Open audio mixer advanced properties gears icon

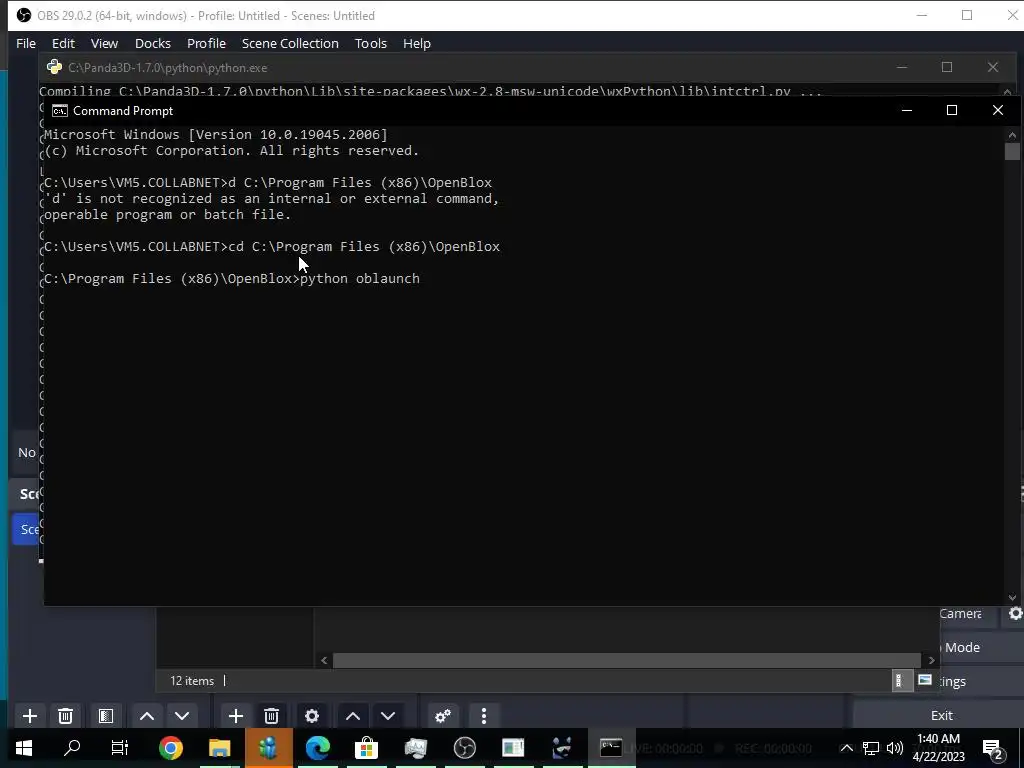click(443, 716)
